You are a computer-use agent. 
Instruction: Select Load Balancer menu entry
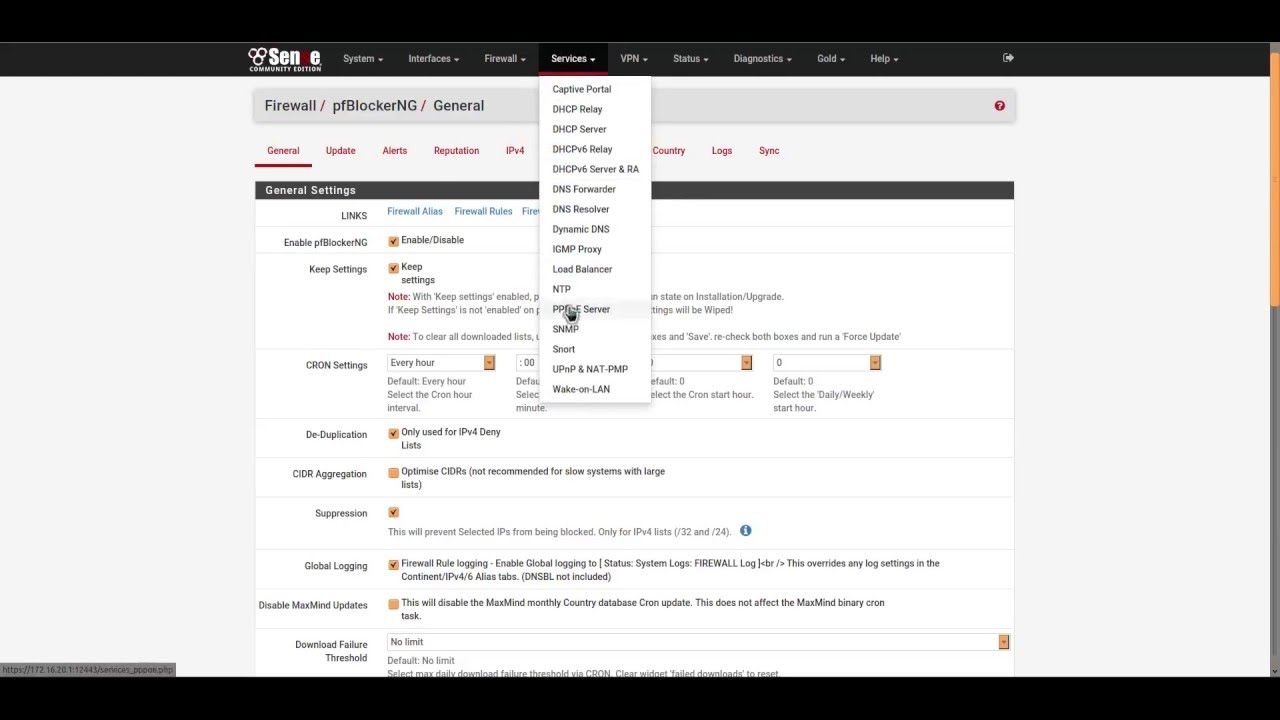coord(582,269)
